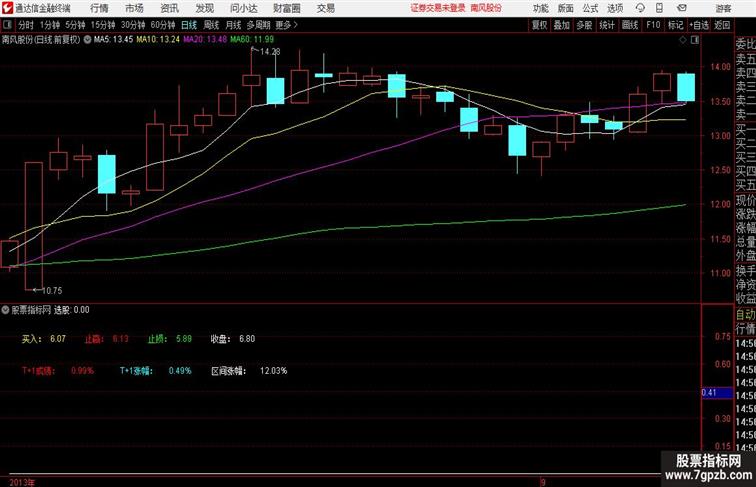Open the 版面 menu
The width and height of the screenshot is (756, 487).
point(566,8)
